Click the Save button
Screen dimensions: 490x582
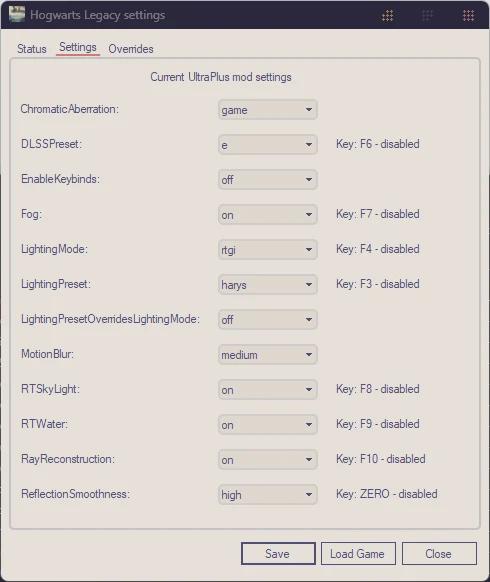[x=278, y=553]
